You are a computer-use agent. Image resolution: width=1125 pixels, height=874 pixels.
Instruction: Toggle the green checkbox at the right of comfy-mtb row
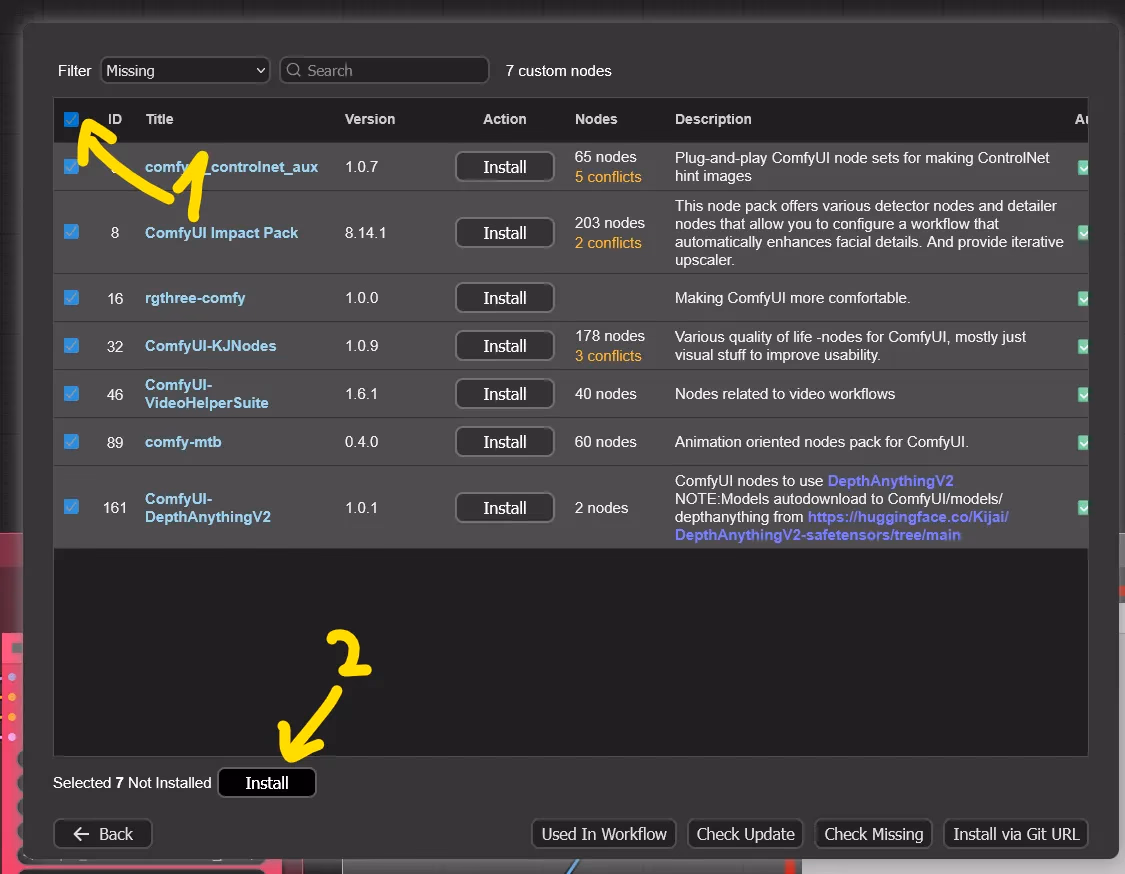[1081, 441]
